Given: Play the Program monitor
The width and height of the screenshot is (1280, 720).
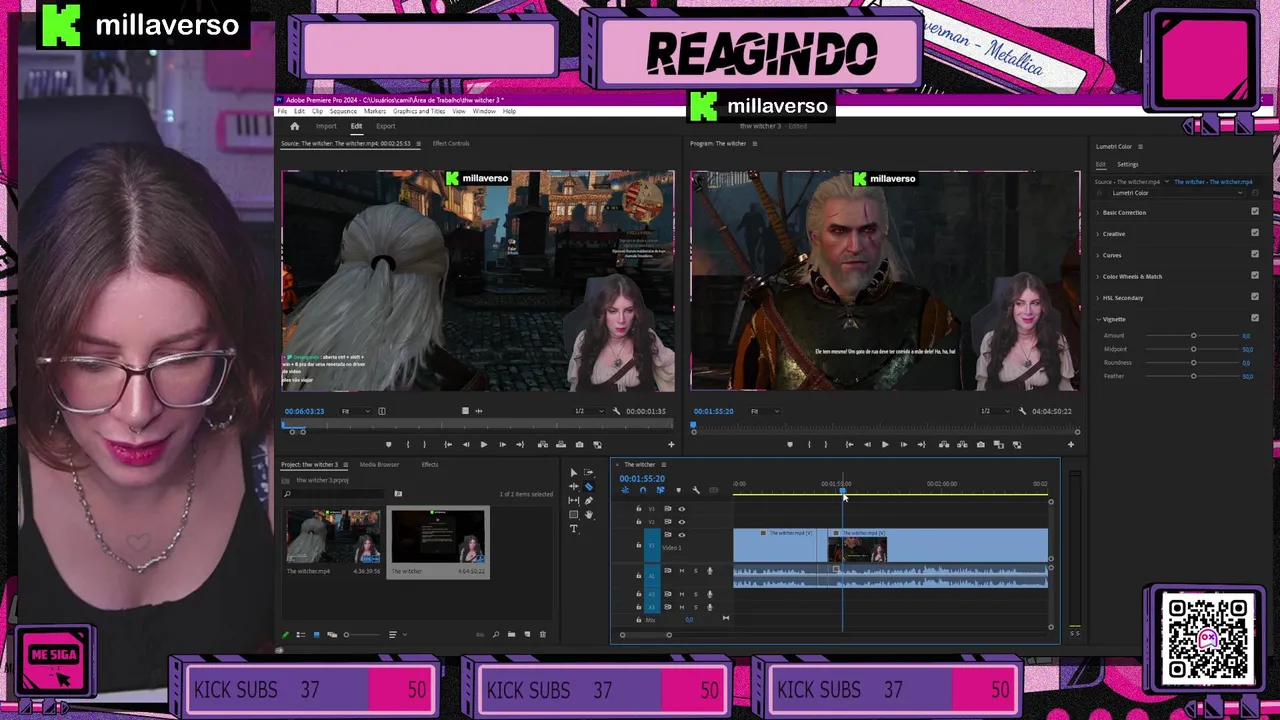Looking at the screenshot, I should pyautogui.click(x=885, y=444).
